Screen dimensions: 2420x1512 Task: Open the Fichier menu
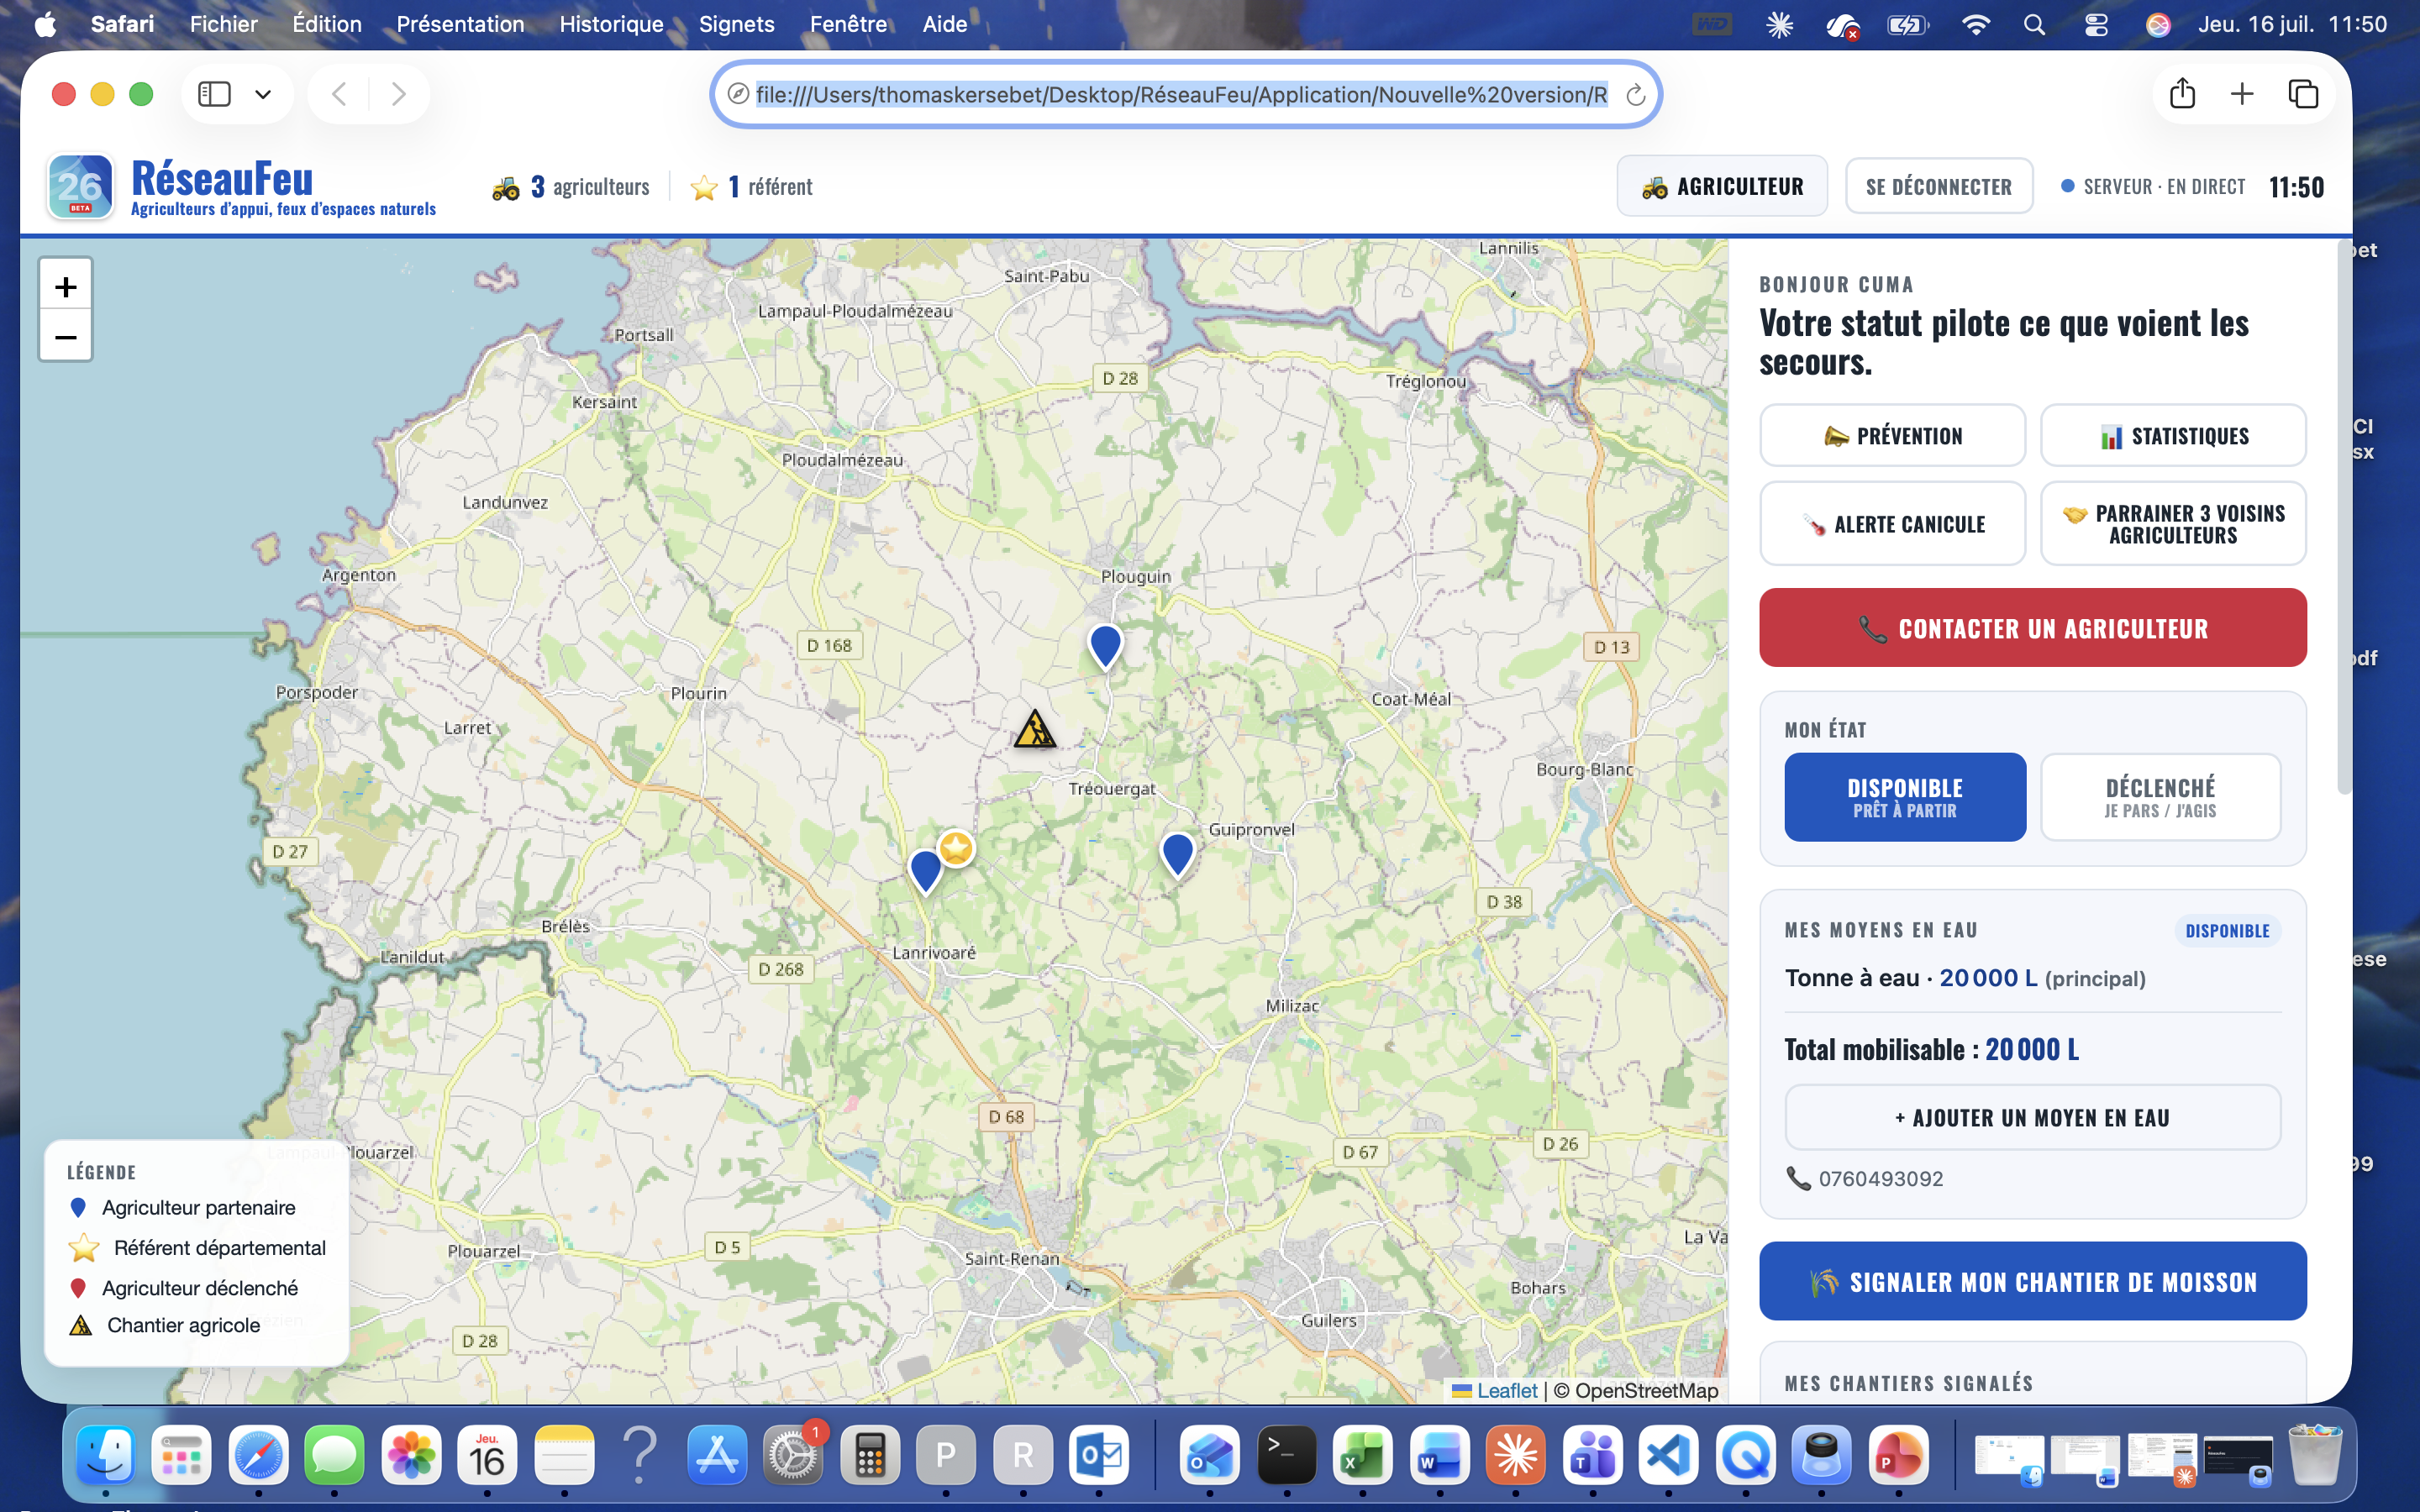pyautogui.click(x=223, y=24)
